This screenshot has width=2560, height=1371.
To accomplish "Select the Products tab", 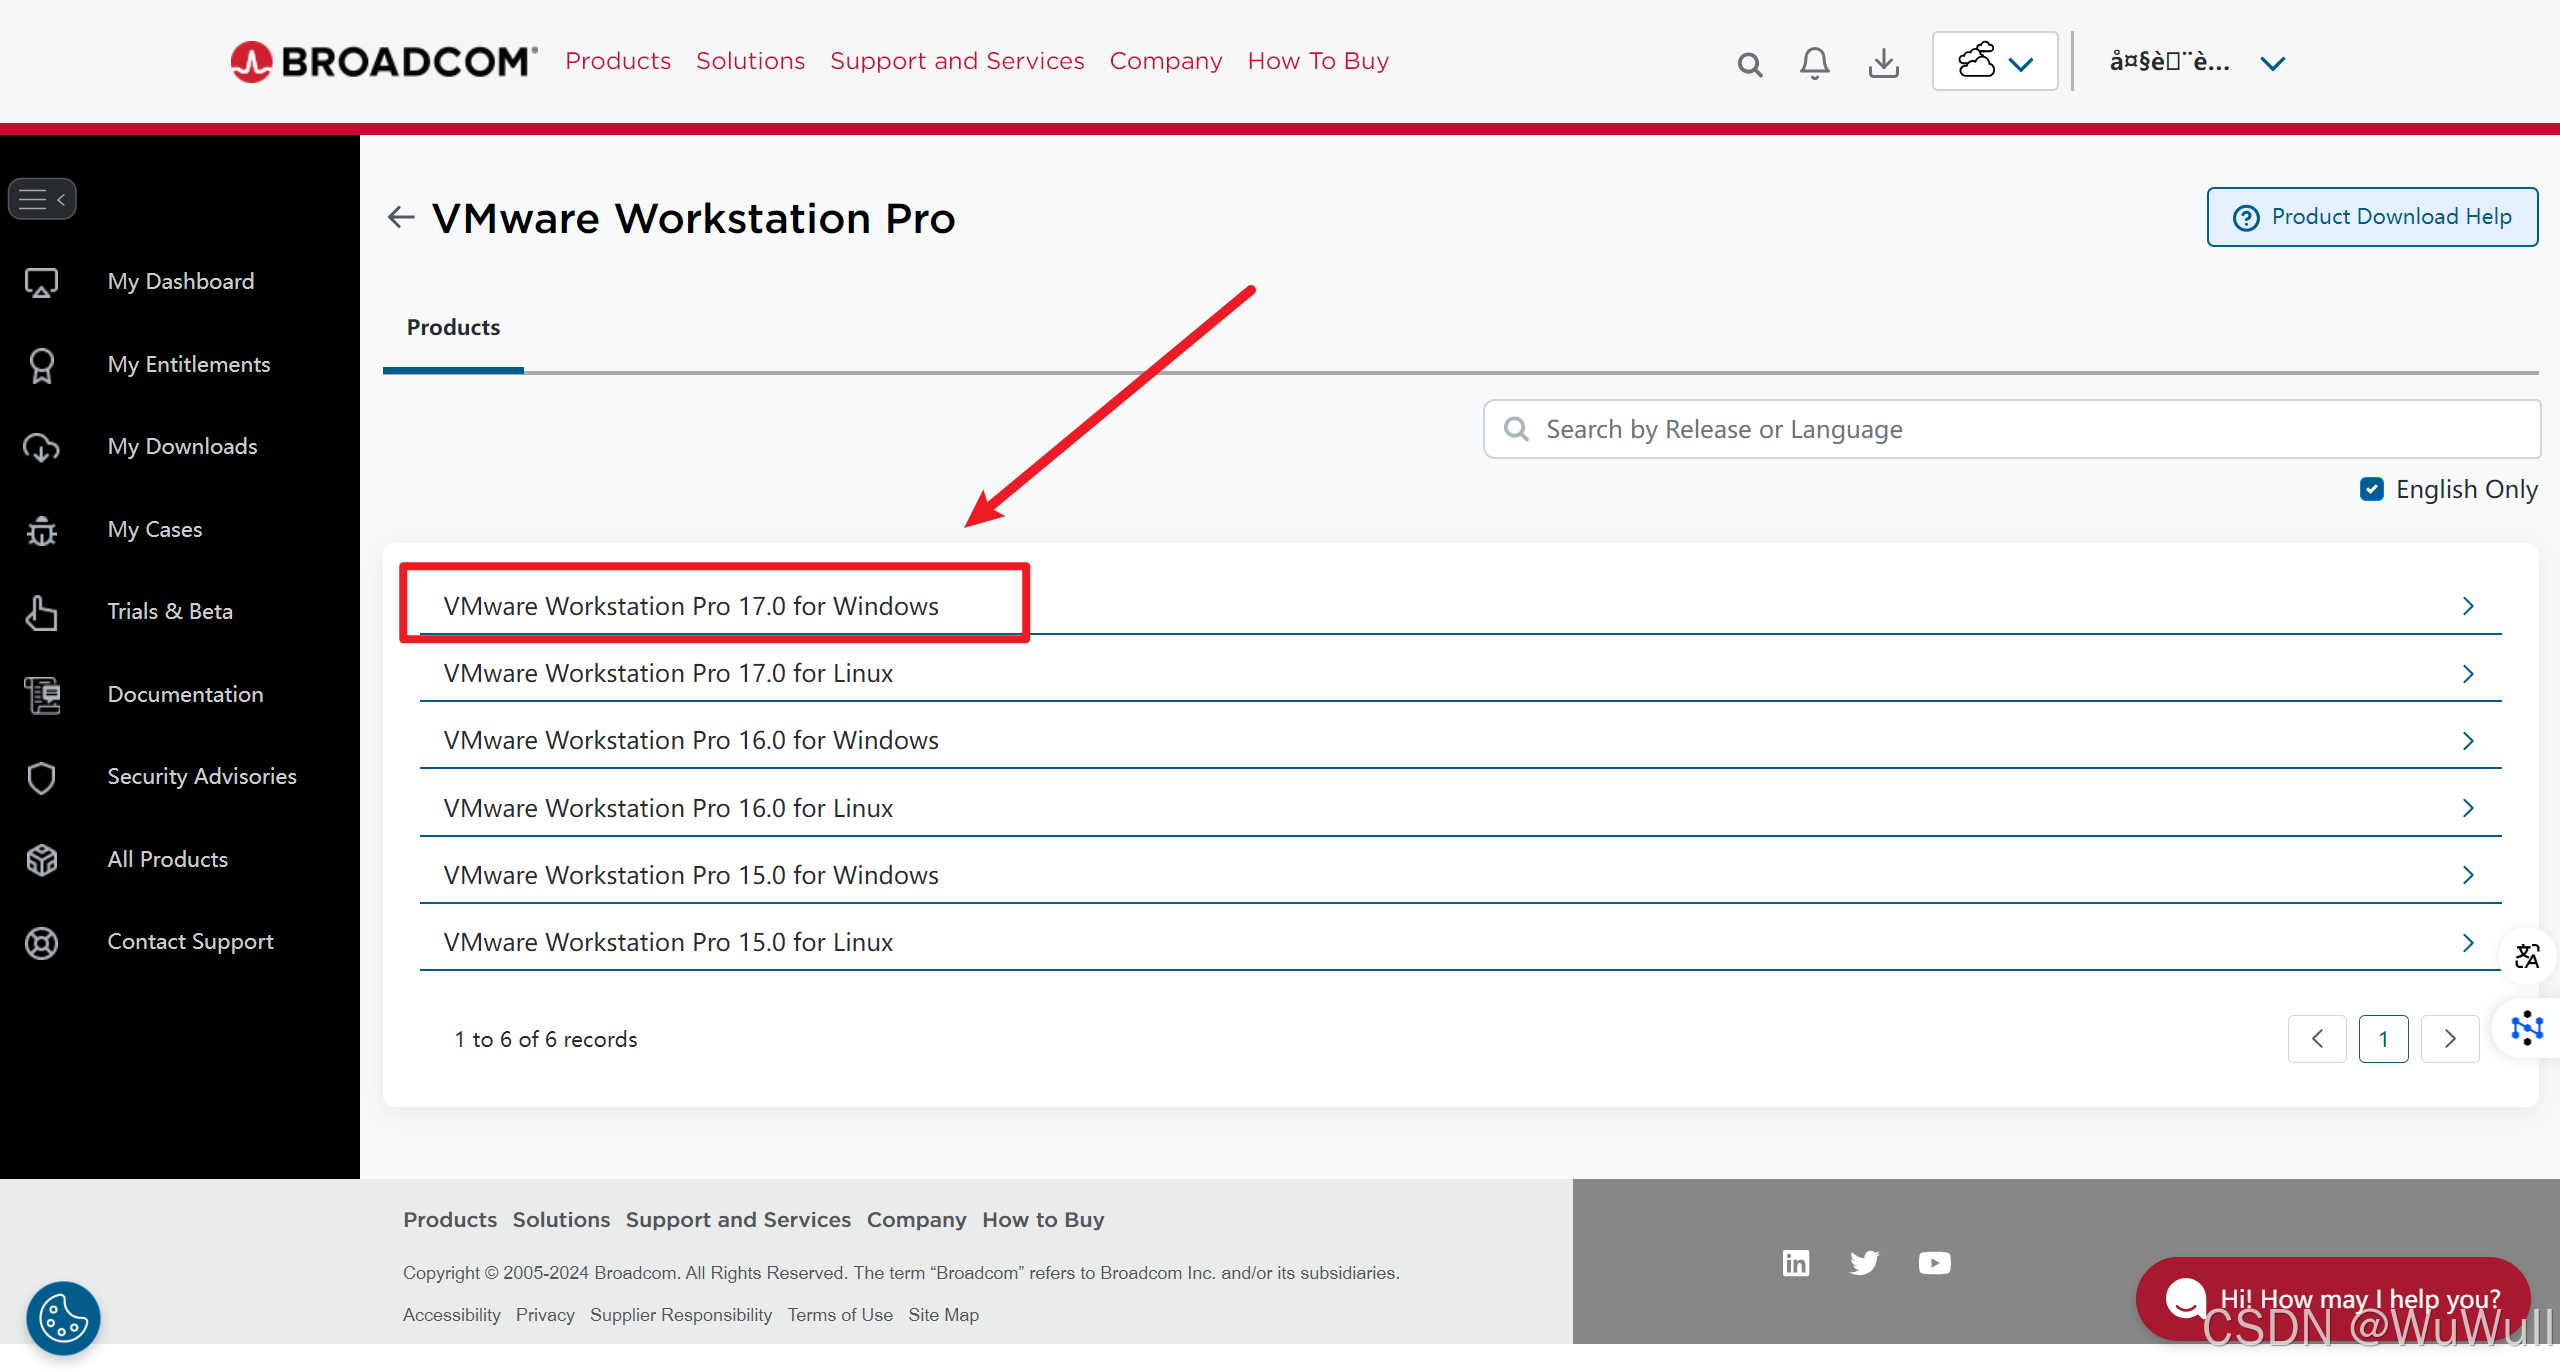I will (x=453, y=328).
